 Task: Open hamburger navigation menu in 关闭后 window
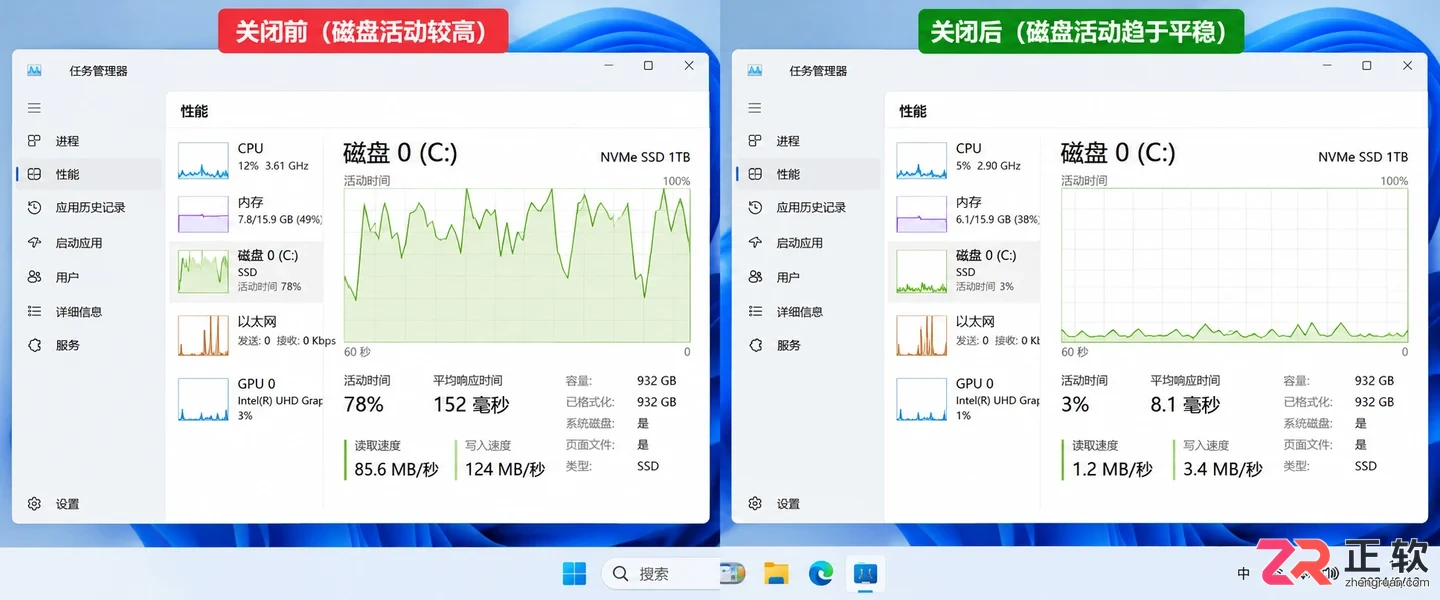[x=754, y=108]
